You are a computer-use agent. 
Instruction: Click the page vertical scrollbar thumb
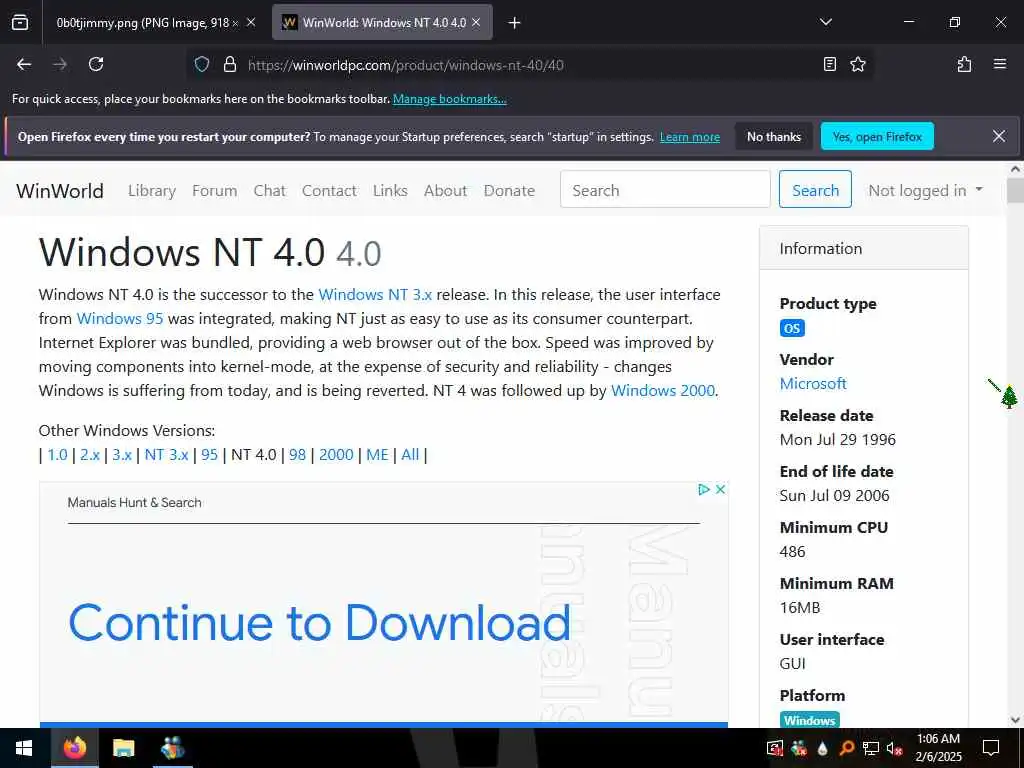(1015, 191)
